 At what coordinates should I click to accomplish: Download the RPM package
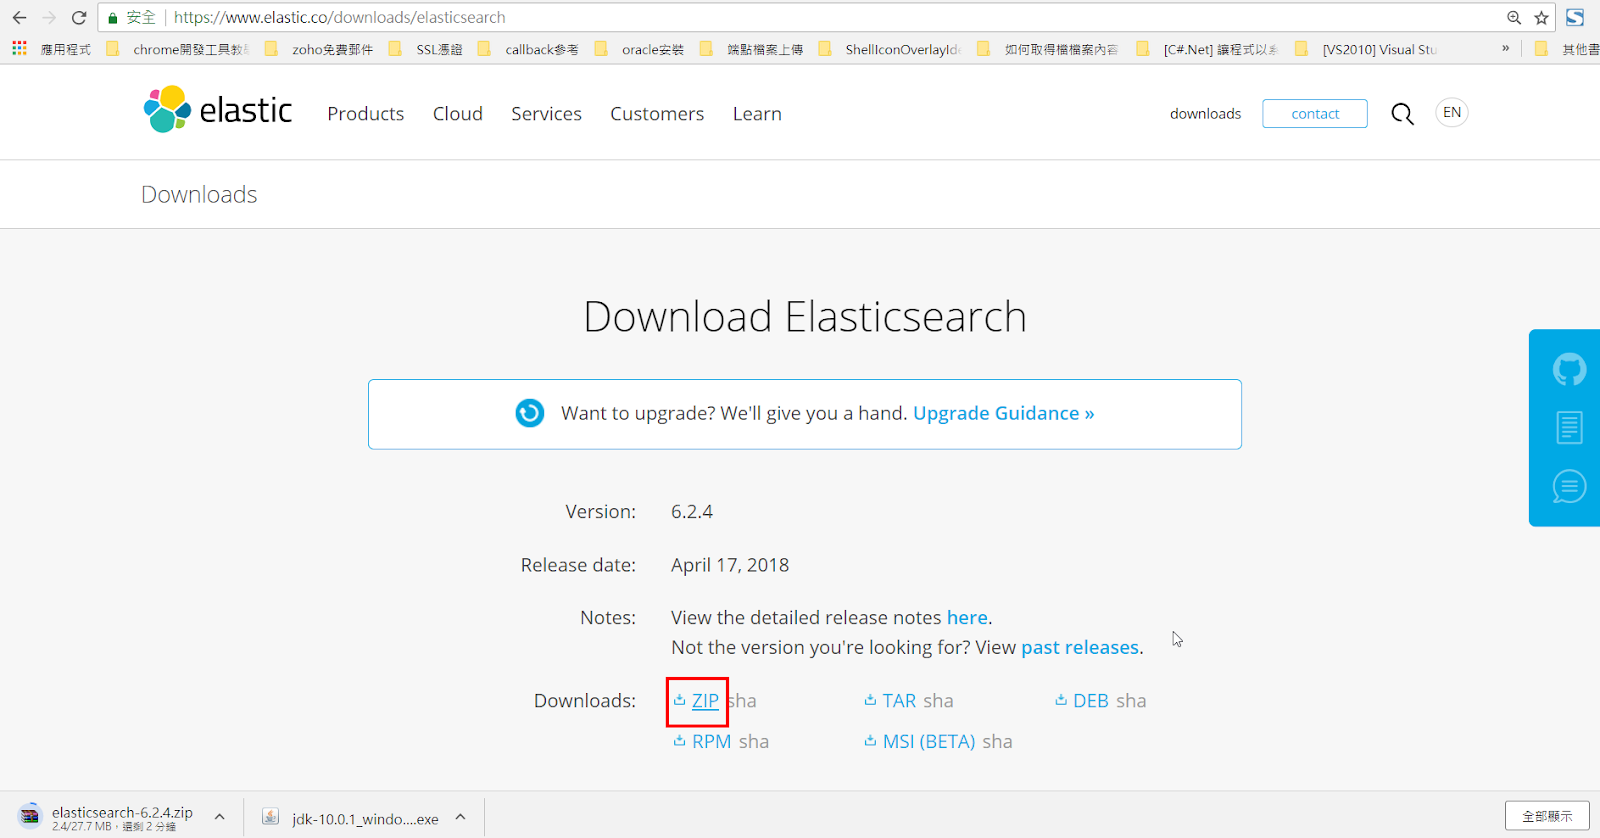[x=702, y=741]
